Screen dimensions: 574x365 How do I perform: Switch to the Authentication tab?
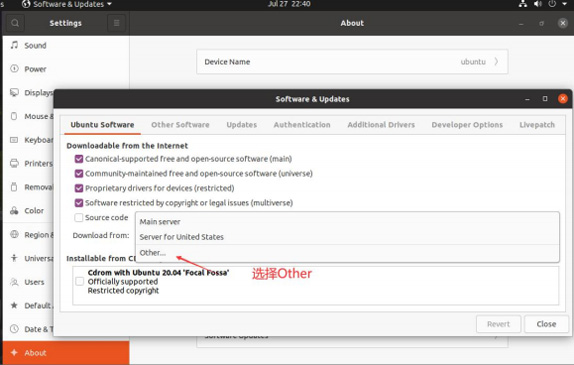[x=302, y=125]
